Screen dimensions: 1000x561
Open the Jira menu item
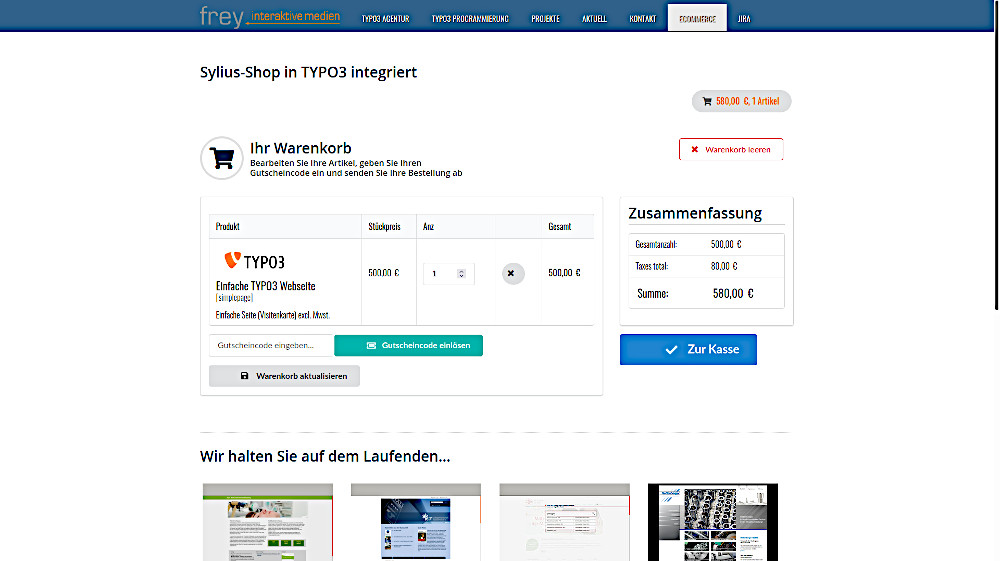(x=744, y=19)
